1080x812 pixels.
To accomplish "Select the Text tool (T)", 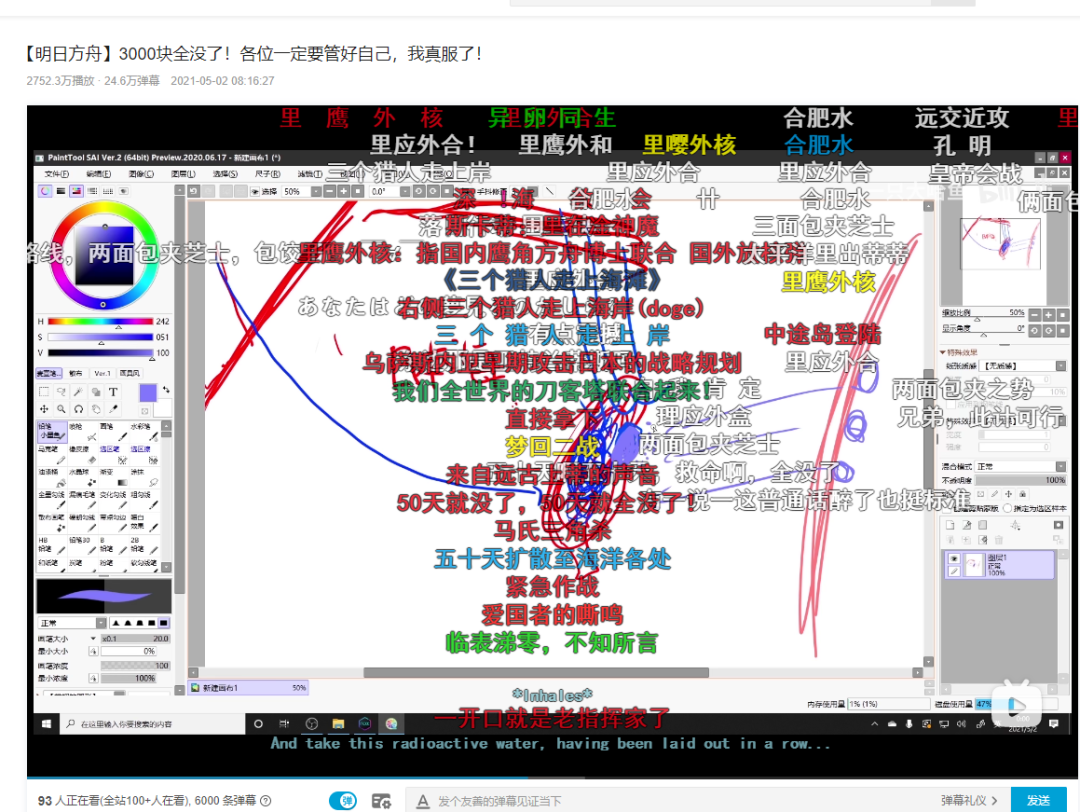I will (x=113, y=392).
